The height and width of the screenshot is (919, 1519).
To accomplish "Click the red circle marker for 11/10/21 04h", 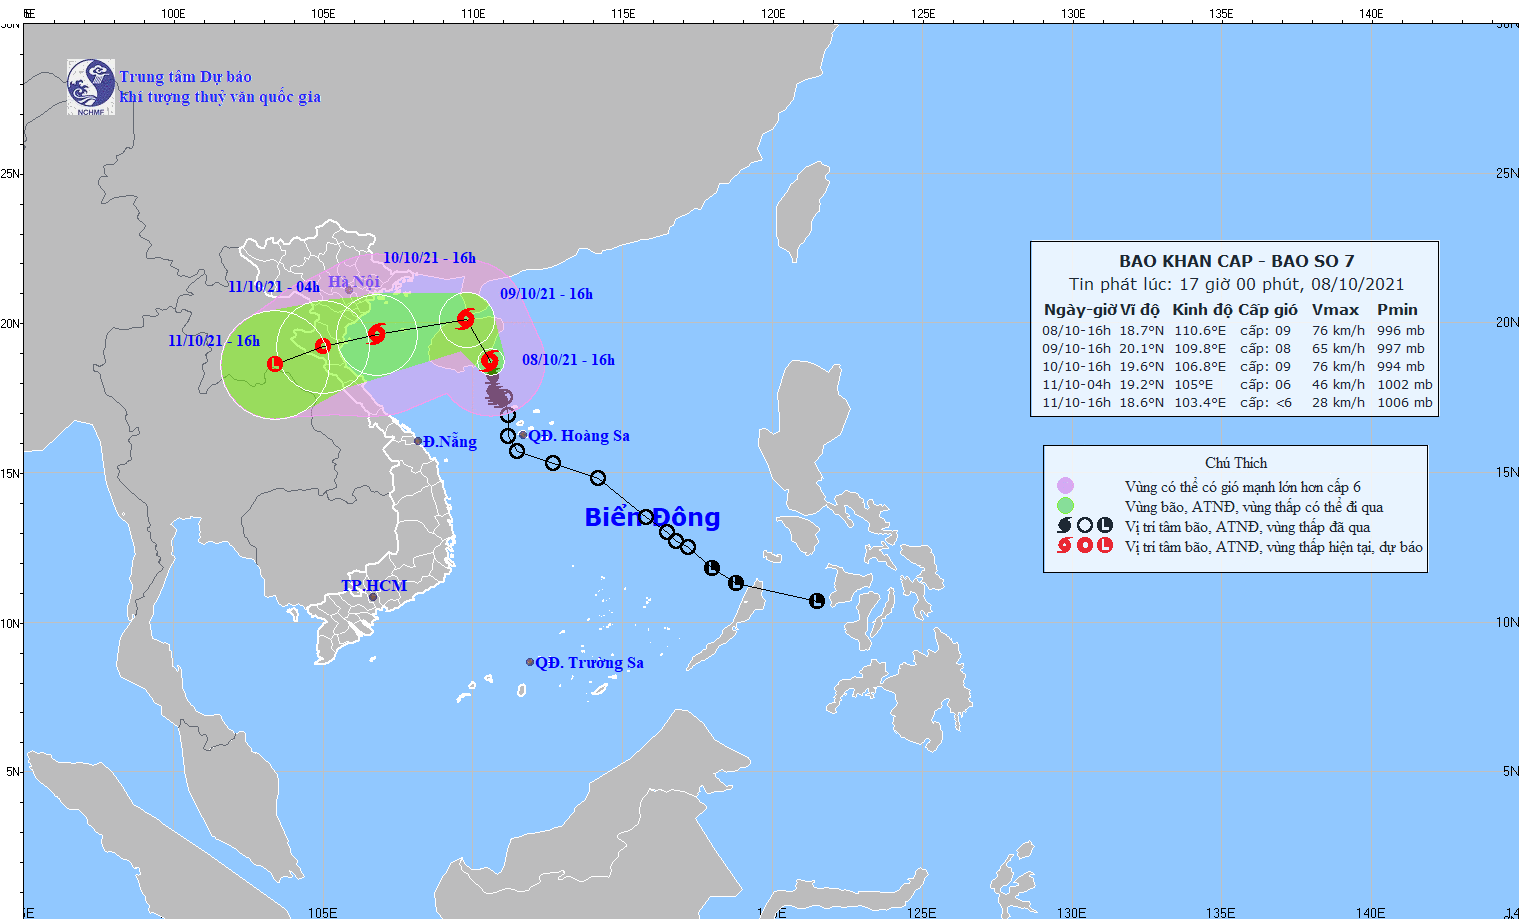I will [x=323, y=346].
